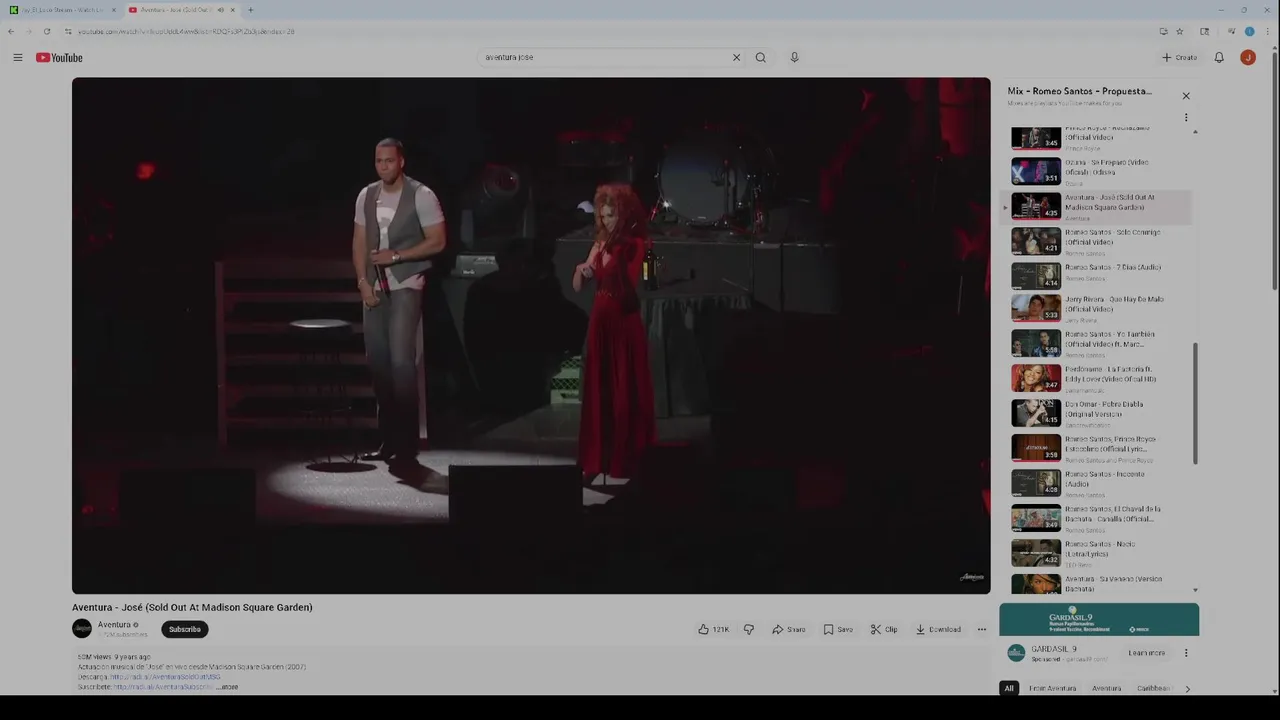Switch to the first browser tab
Image resolution: width=1280 pixels, height=720 pixels.
(x=62, y=10)
